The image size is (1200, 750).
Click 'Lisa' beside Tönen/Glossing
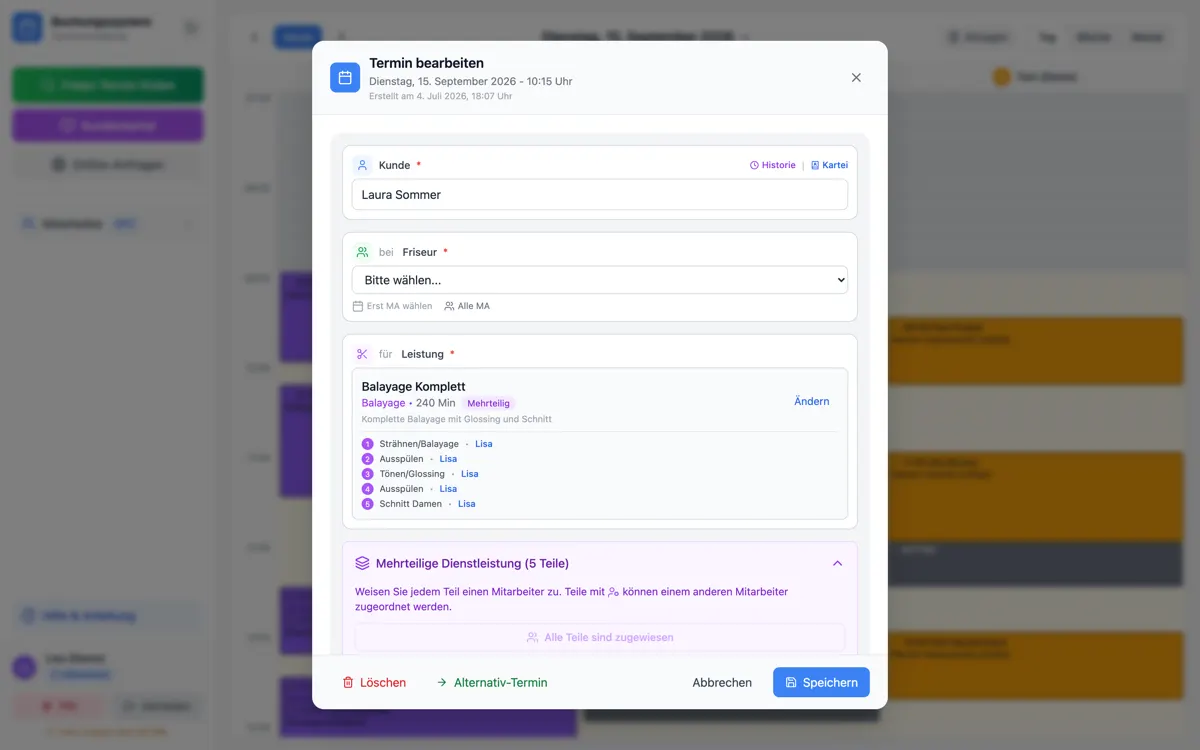469,474
